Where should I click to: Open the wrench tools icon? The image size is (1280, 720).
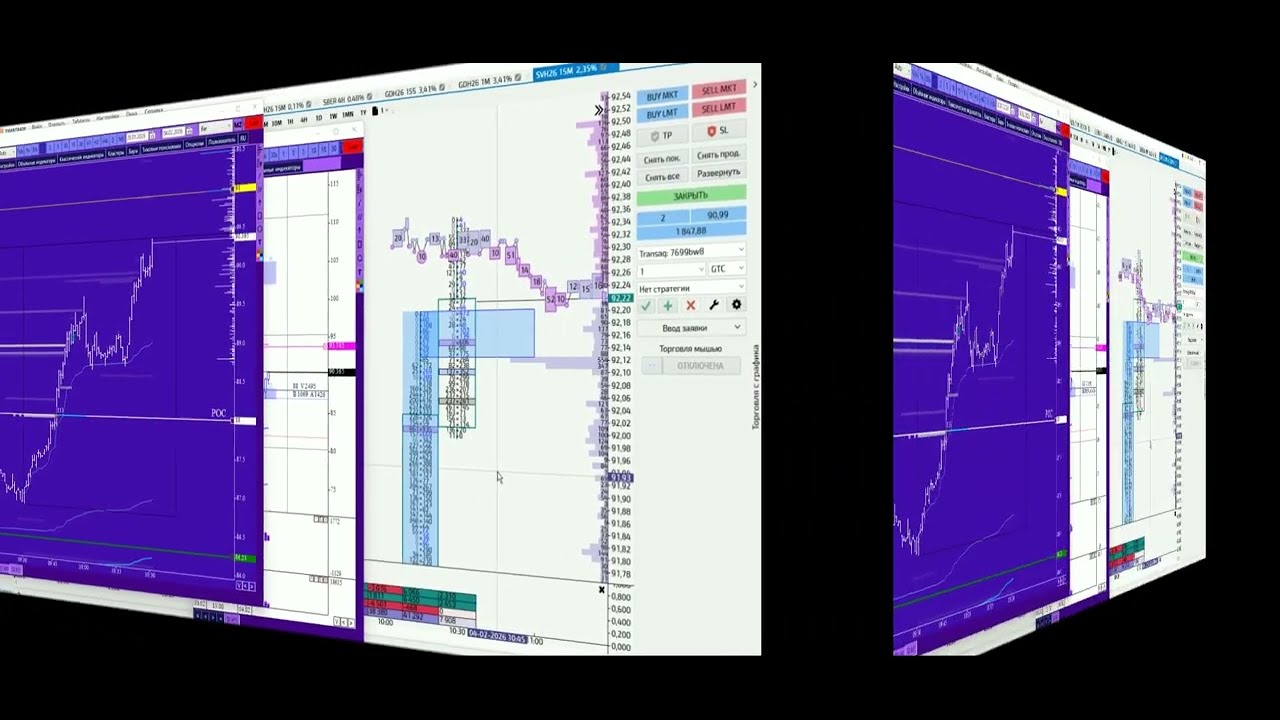714,305
